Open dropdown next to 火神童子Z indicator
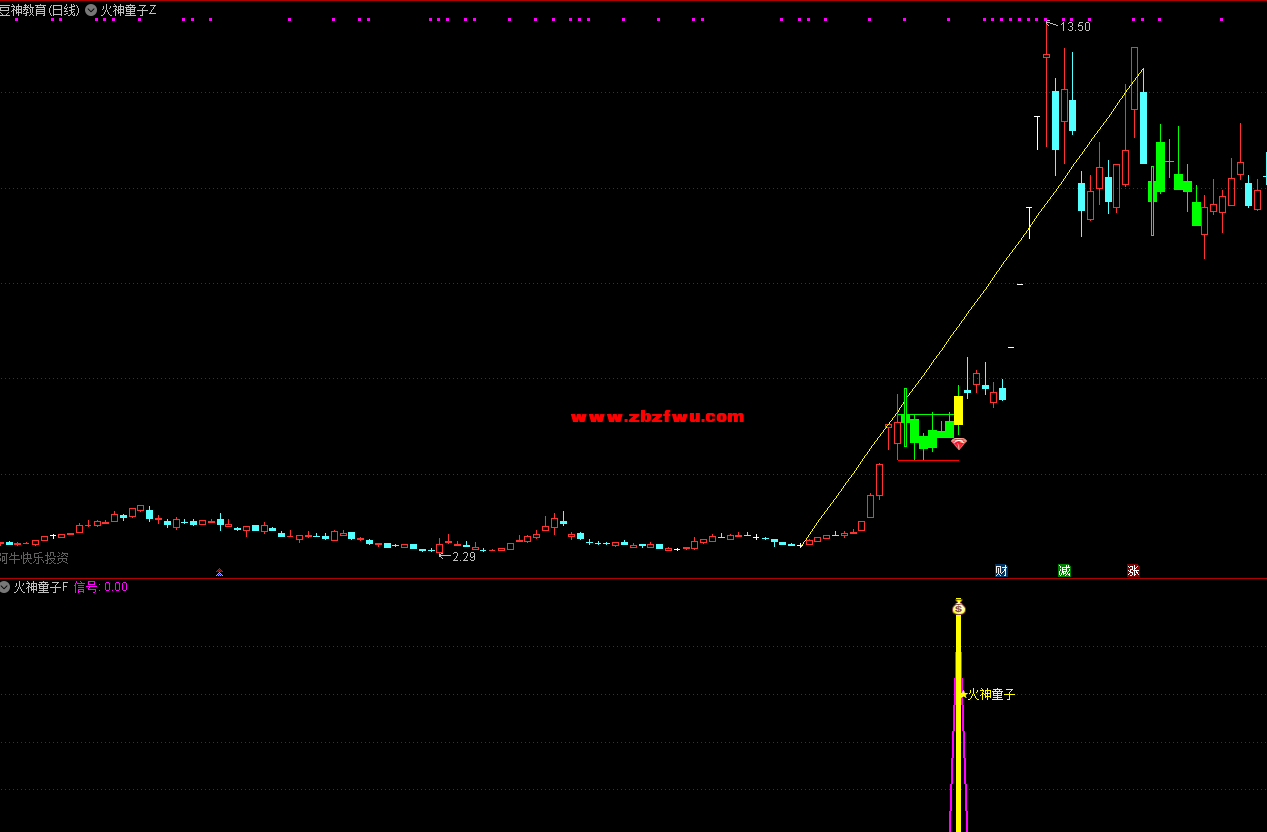This screenshot has width=1267, height=832. (x=91, y=10)
